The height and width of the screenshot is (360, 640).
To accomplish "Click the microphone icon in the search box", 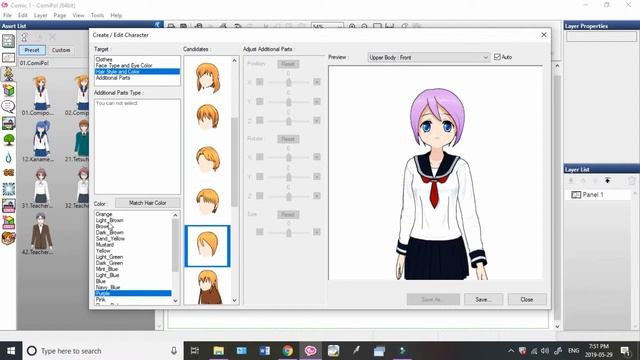I will (x=174, y=351).
